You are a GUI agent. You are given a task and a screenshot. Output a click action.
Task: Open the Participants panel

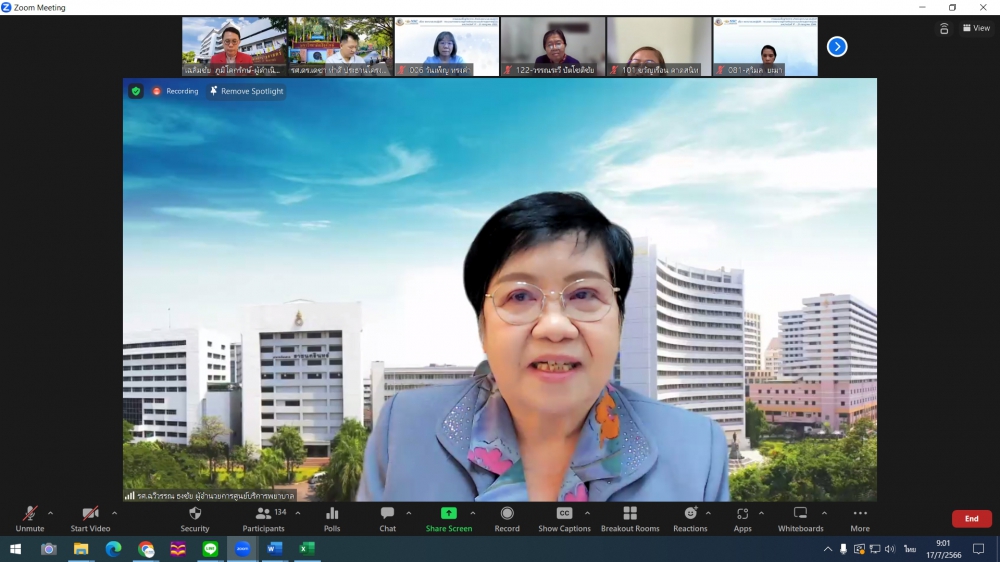click(x=263, y=518)
